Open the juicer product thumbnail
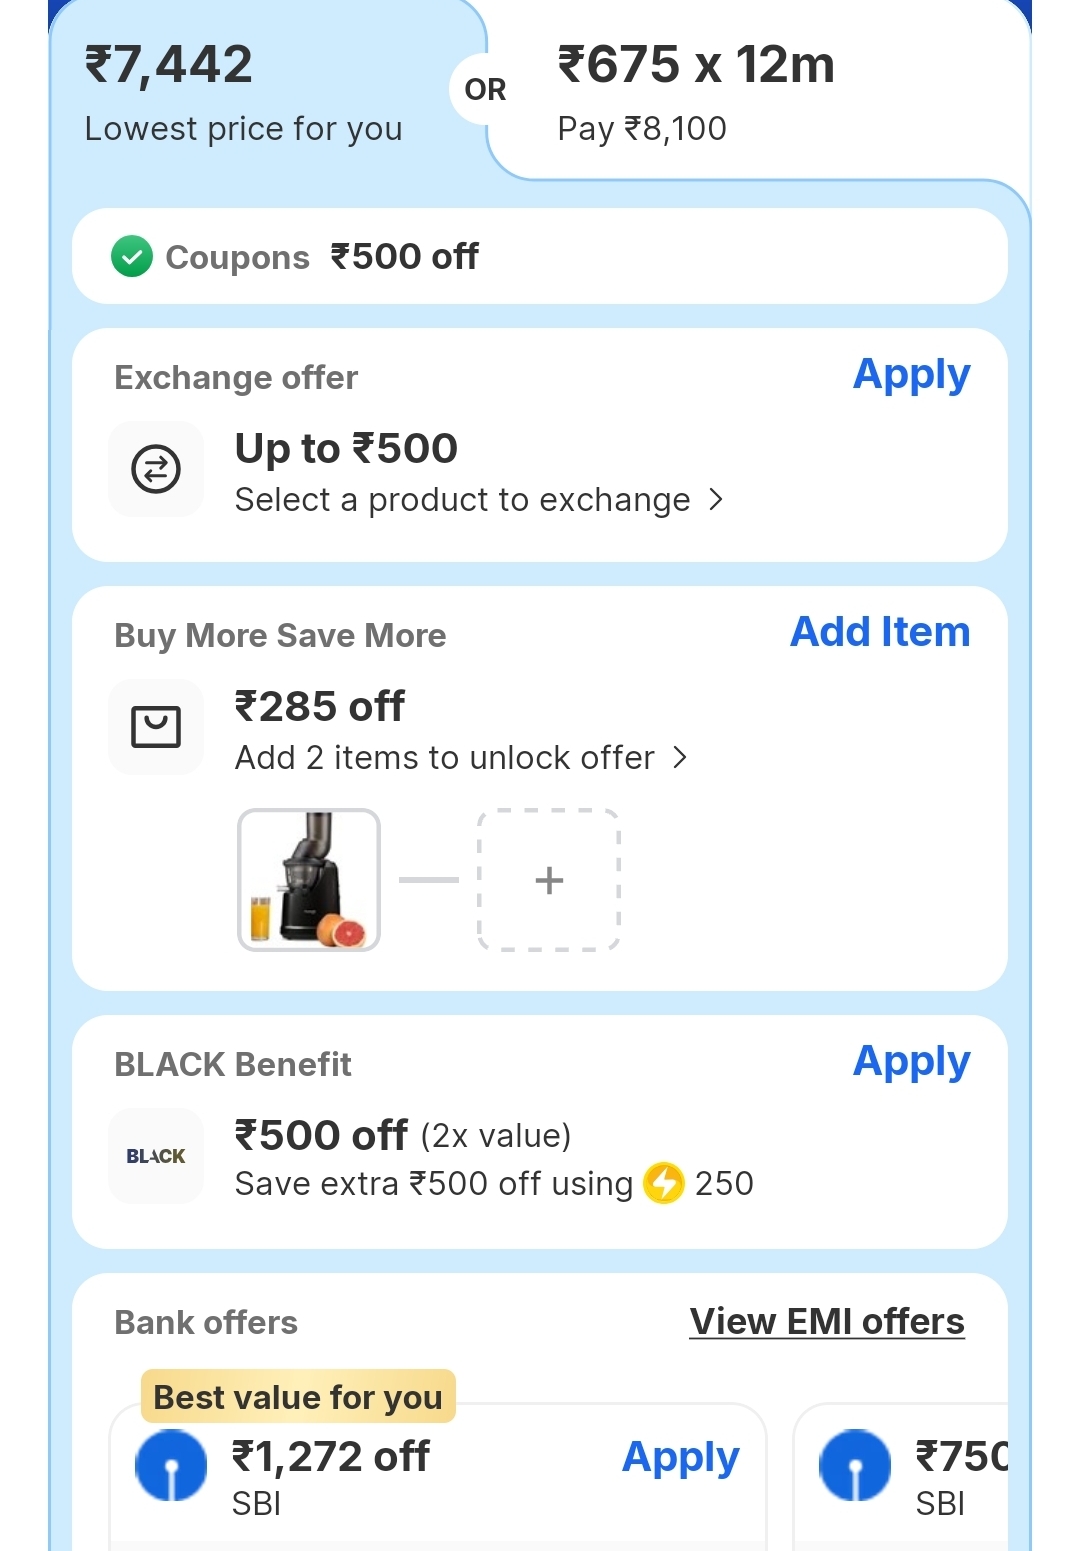 tap(309, 880)
